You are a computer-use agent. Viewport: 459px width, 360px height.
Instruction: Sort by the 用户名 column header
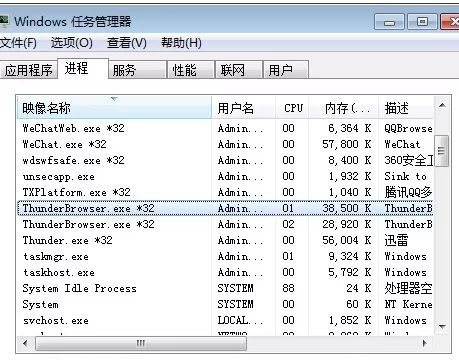[x=244, y=108]
